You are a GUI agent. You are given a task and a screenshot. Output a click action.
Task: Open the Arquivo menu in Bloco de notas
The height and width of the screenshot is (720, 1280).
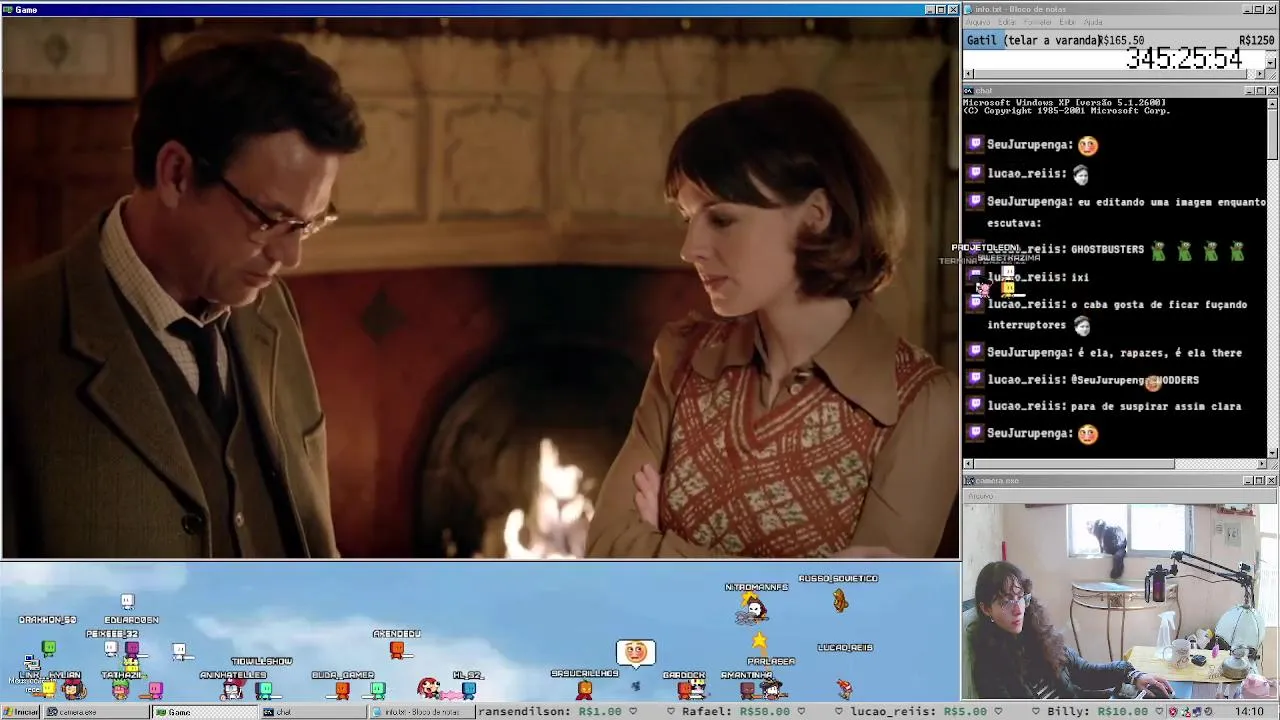(977, 22)
